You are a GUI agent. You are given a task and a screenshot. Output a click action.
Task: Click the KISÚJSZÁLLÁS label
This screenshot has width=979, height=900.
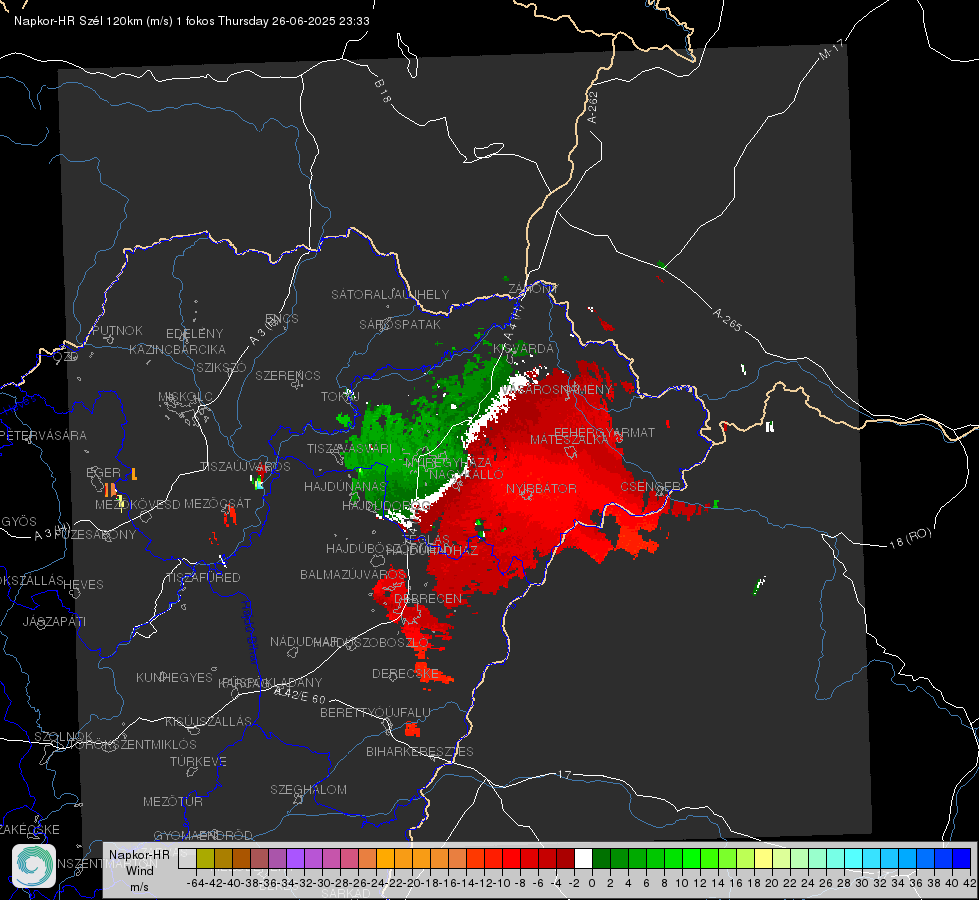pos(209,721)
